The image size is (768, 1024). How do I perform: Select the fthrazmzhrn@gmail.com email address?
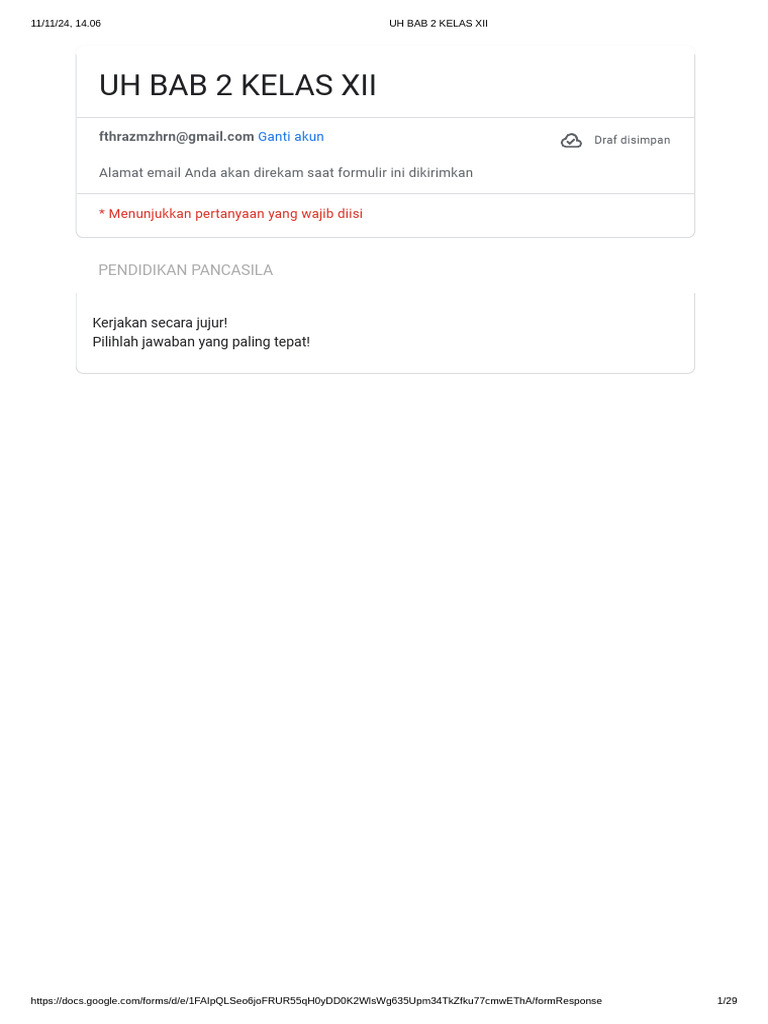[176, 137]
